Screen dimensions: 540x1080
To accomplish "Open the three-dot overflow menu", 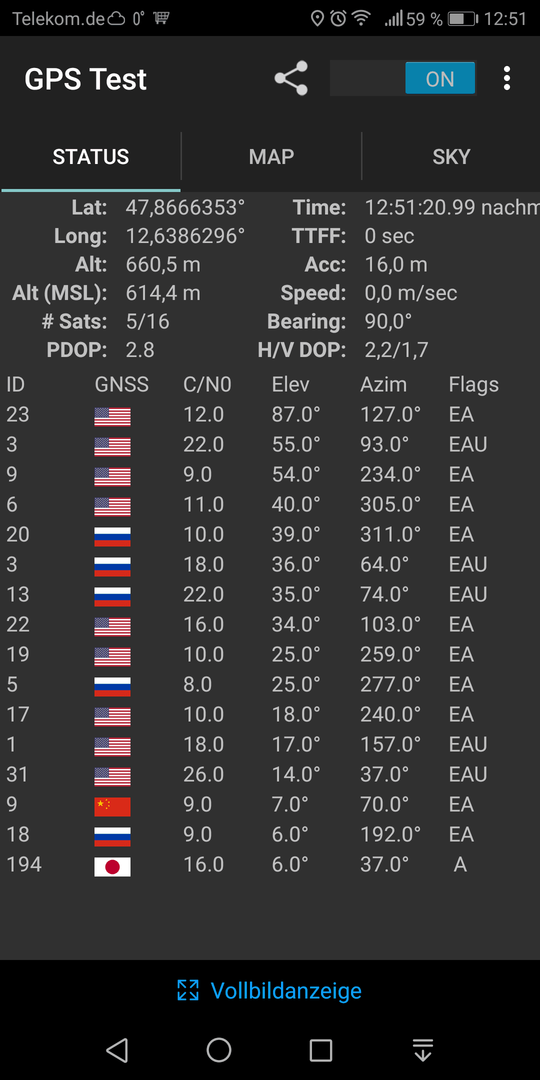I will click(x=507, y=79).
